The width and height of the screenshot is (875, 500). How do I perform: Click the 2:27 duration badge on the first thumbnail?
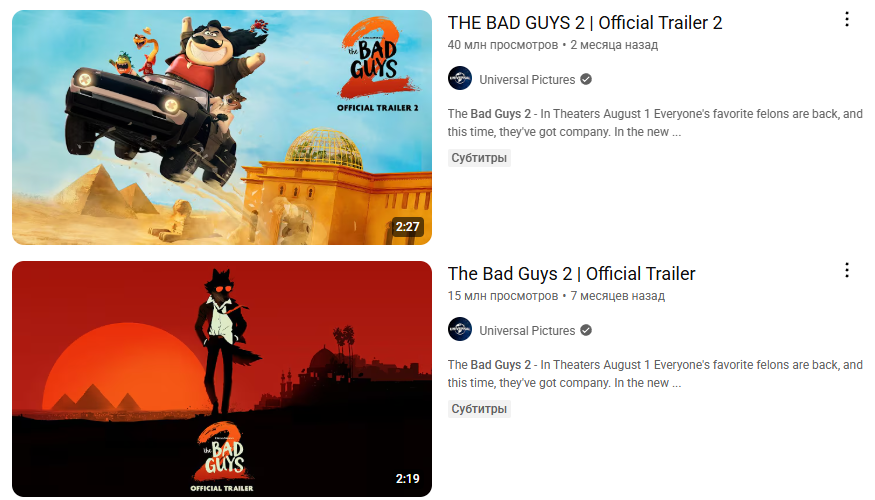pos(407,227)
